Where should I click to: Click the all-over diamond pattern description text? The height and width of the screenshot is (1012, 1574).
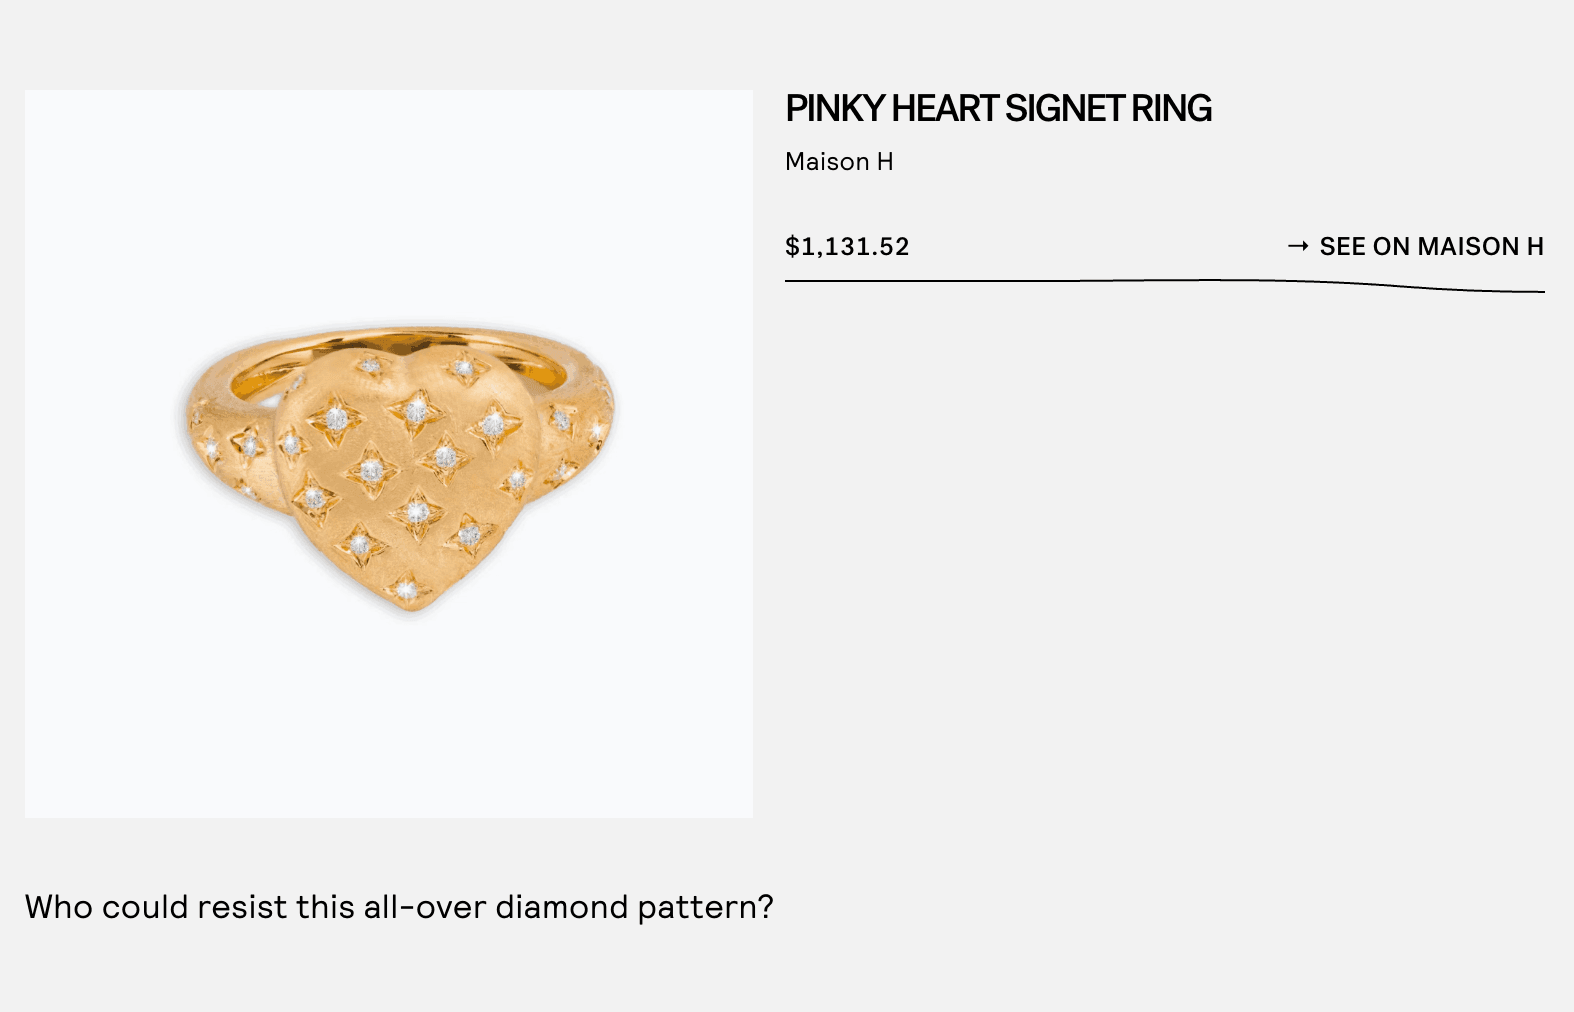(399, 907)
